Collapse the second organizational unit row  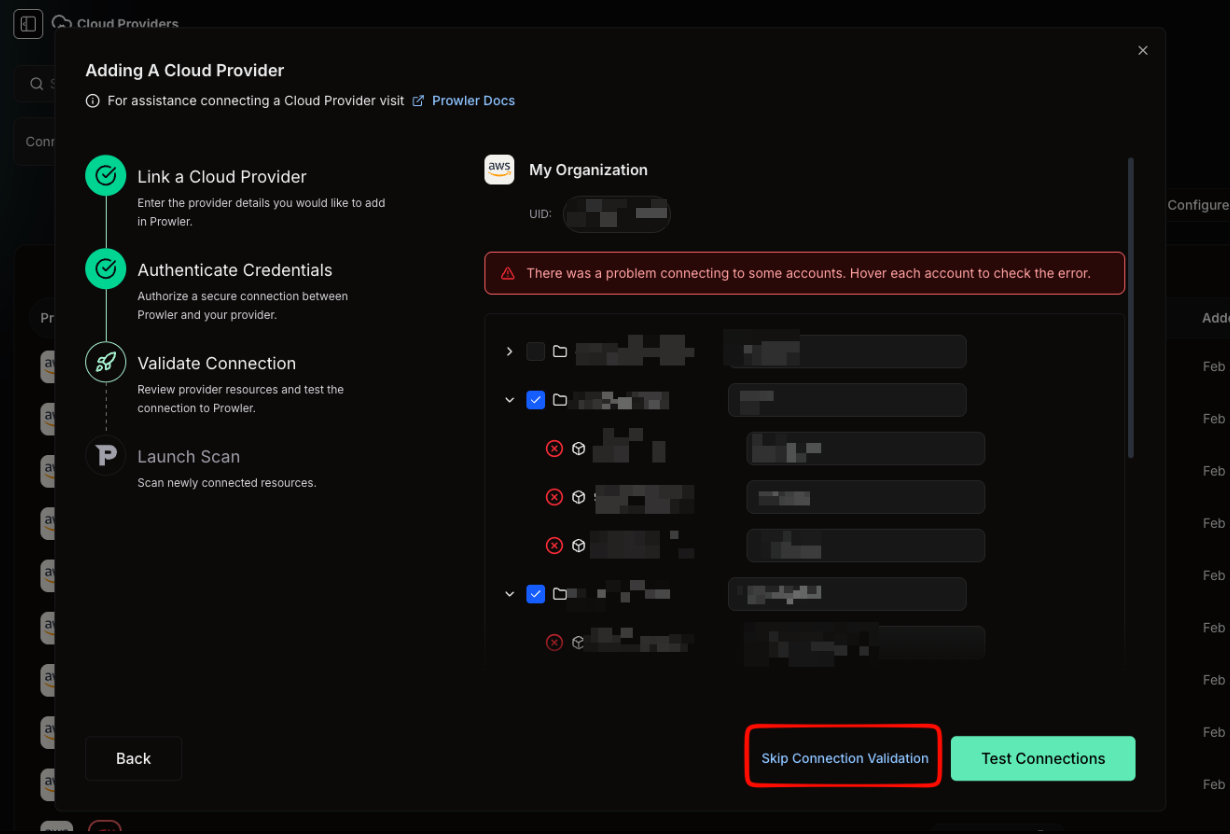(x=509, y=400)
